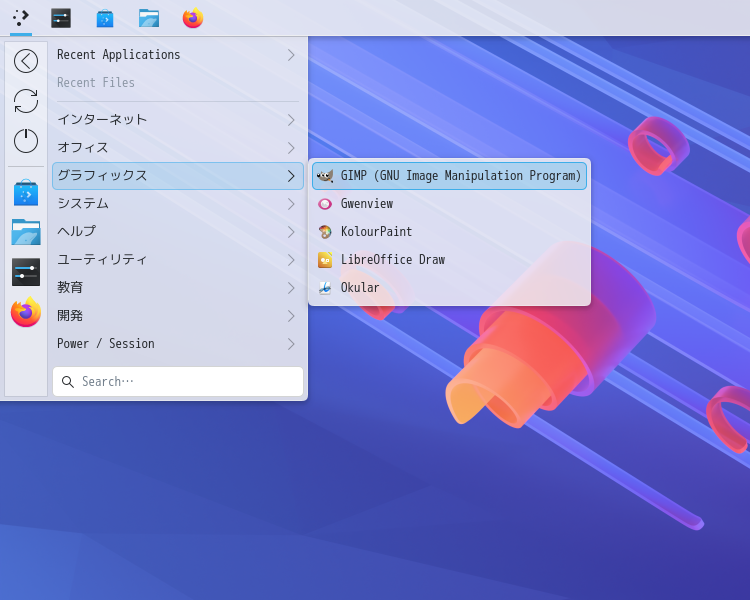750x600 pixels.
Task: Click the LibreOffice Draw icon
Action: [325, 260]
